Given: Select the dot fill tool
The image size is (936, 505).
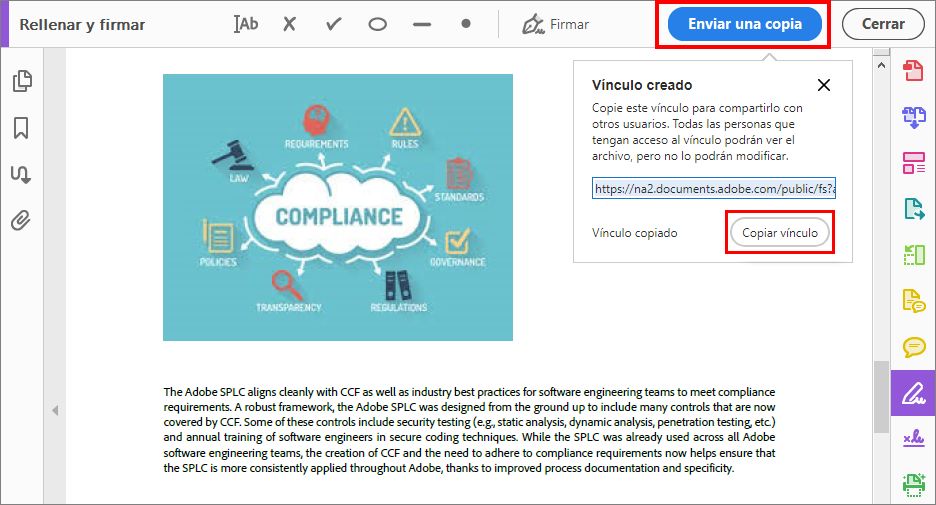Looking at the screenshot, I should pos(466,24).
